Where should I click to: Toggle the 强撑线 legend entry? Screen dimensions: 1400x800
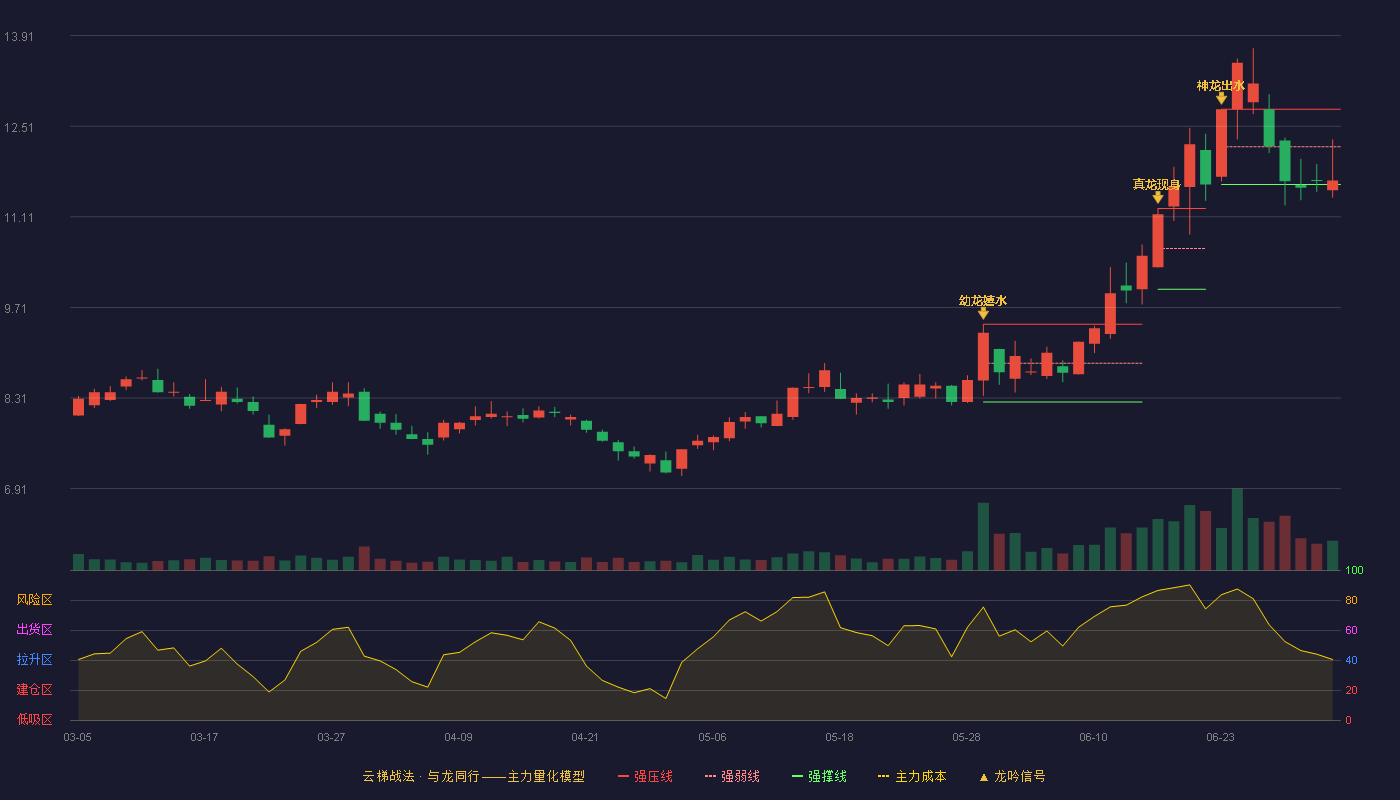click(x=819, y=776)
